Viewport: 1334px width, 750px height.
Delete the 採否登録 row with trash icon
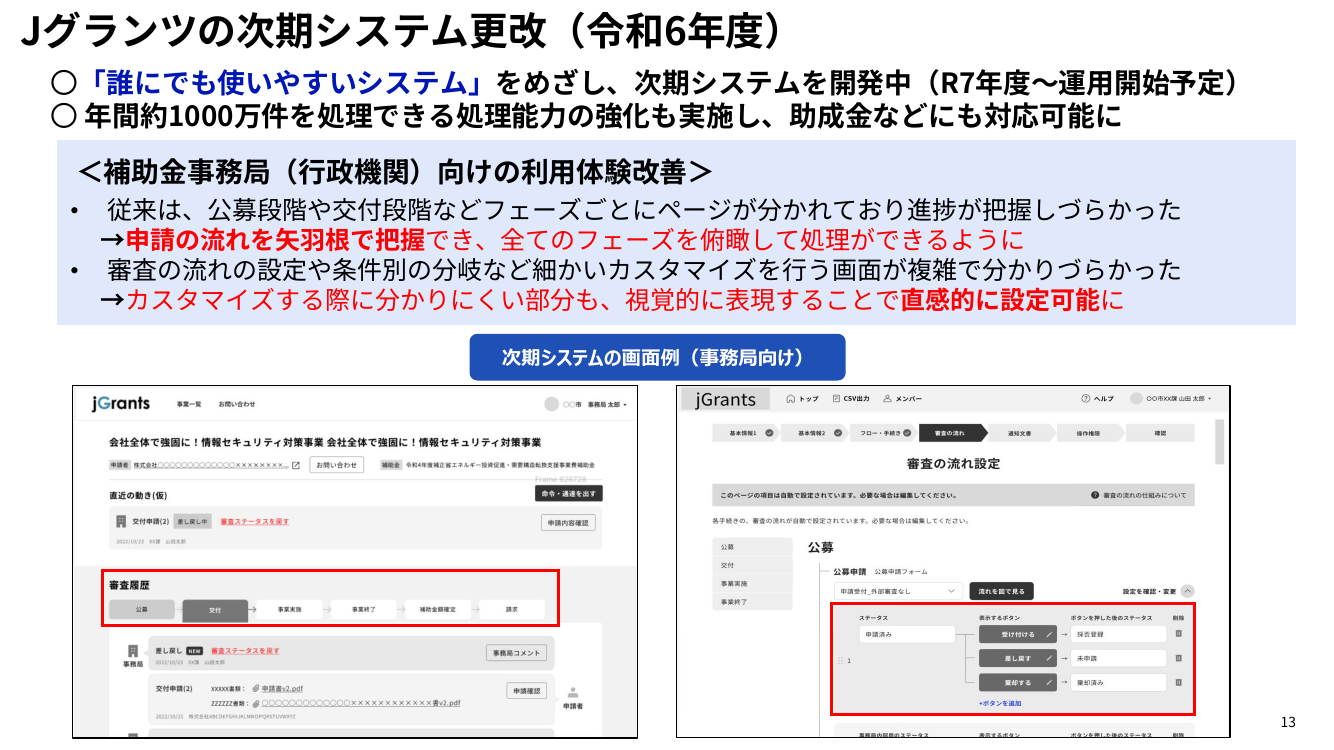[1178, 634]
